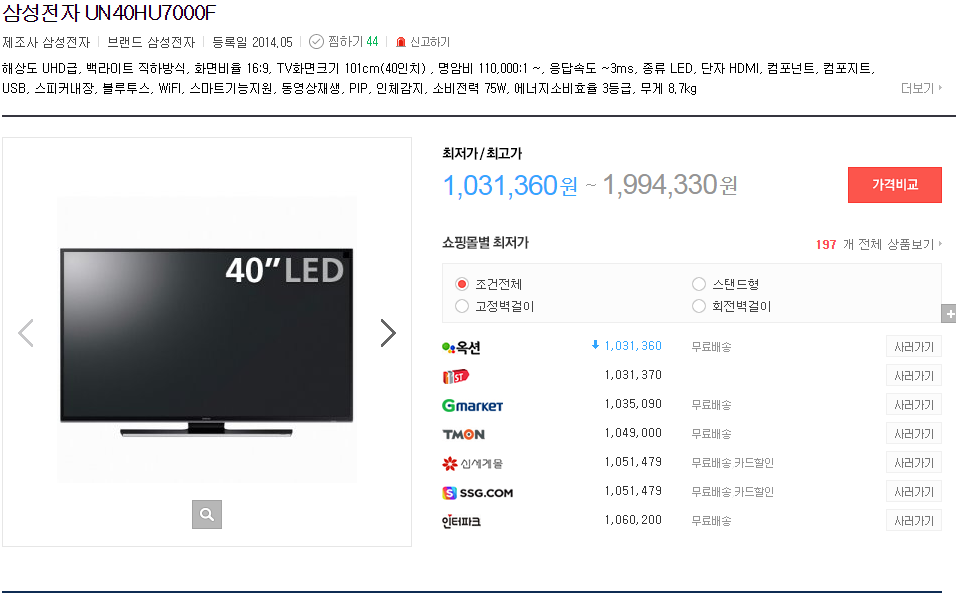Click 무료배송 in the TMON row
This screenshot has height=593, width=956.
click(712, 433)
